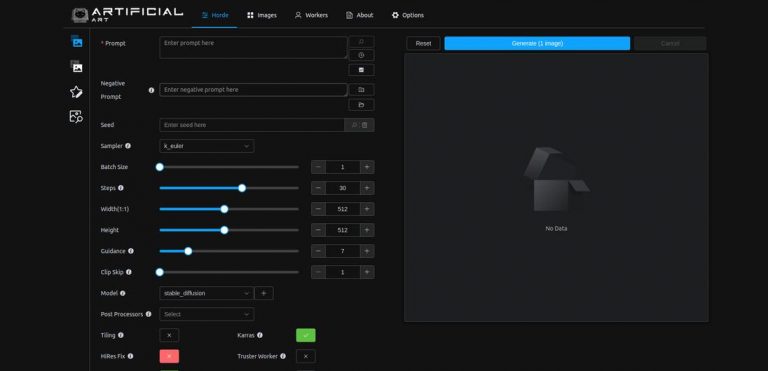Click the greyed Cancel button

coord(670,43)
